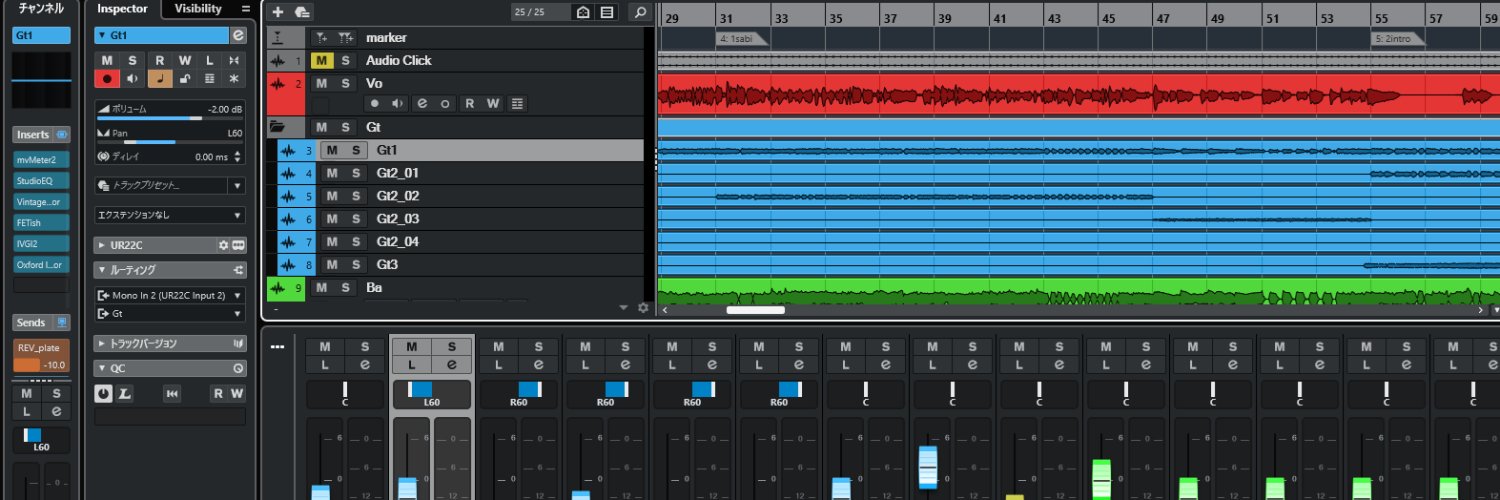Toggle musical timebase note icon in Inspector
The image size is (1500, 500).
159,78
